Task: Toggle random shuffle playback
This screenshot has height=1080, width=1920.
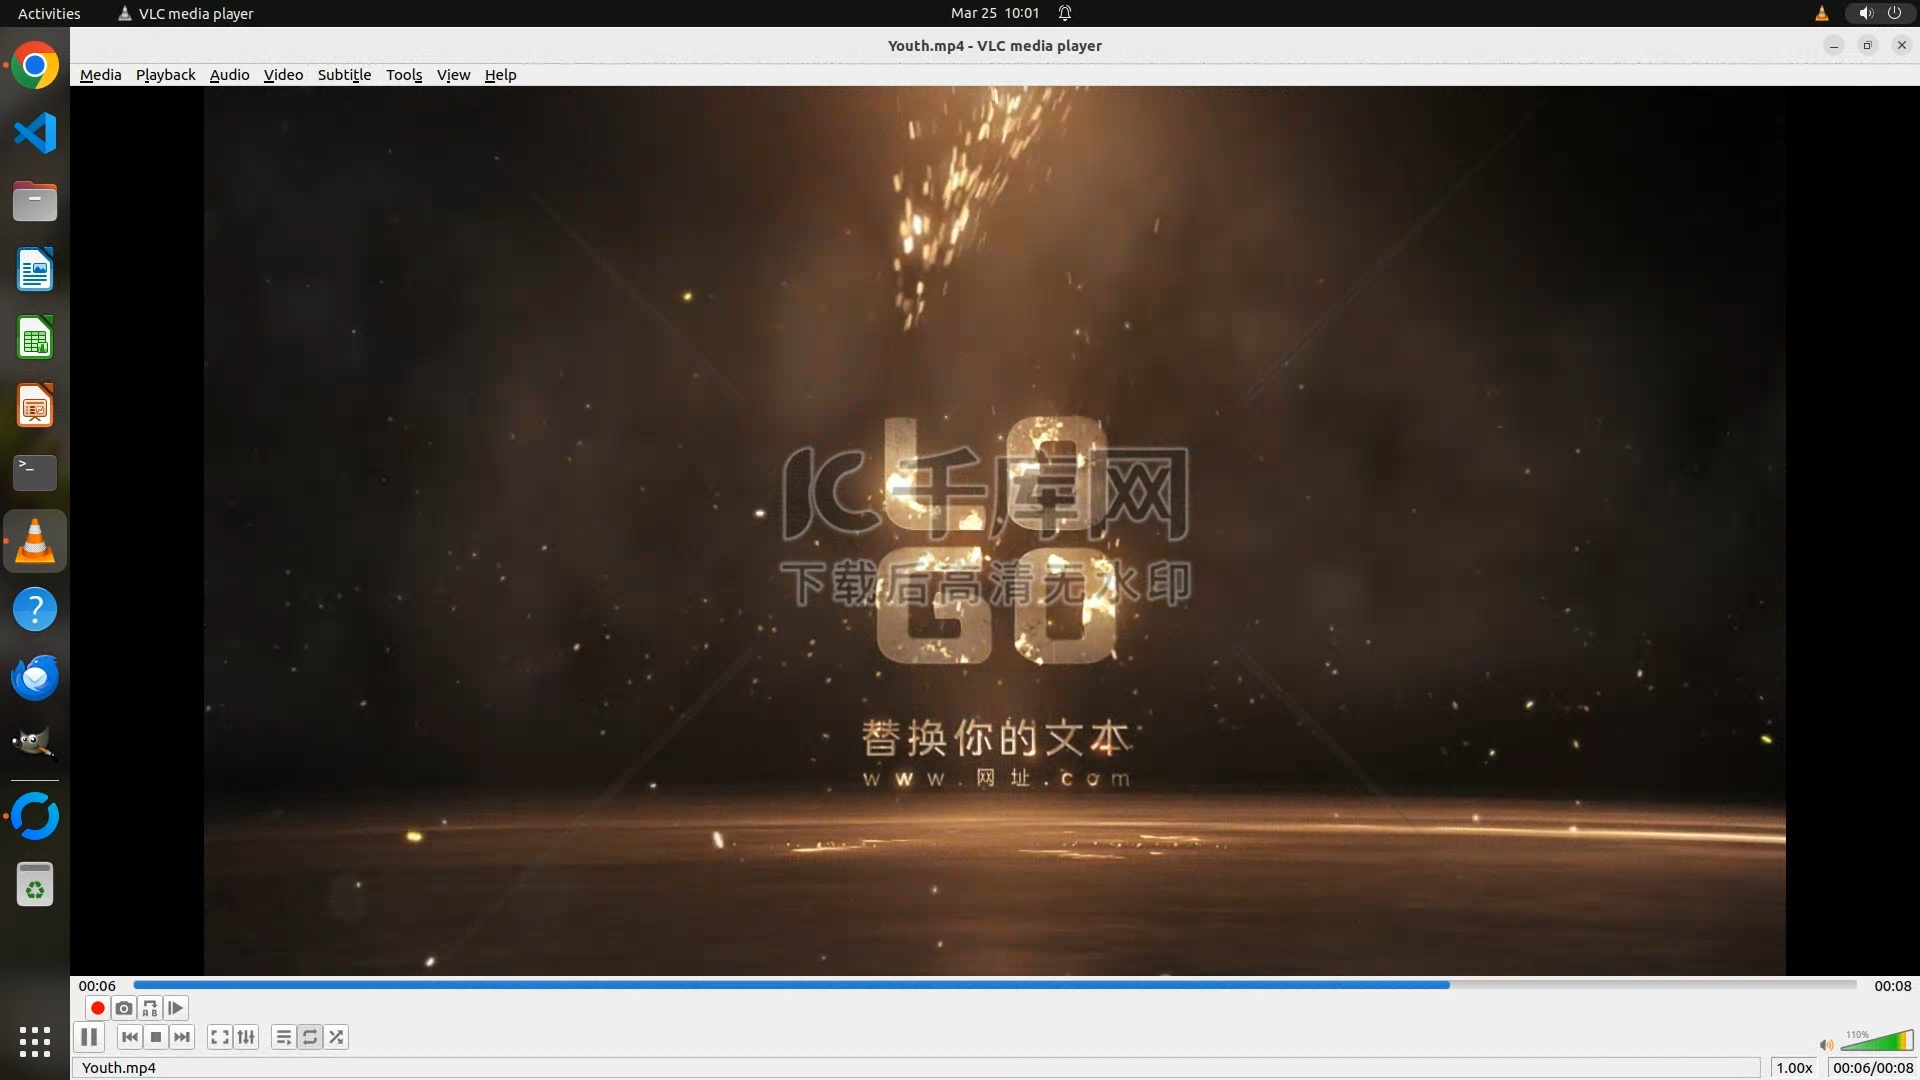Action: pyautogui.click(x=337, y=1037)
